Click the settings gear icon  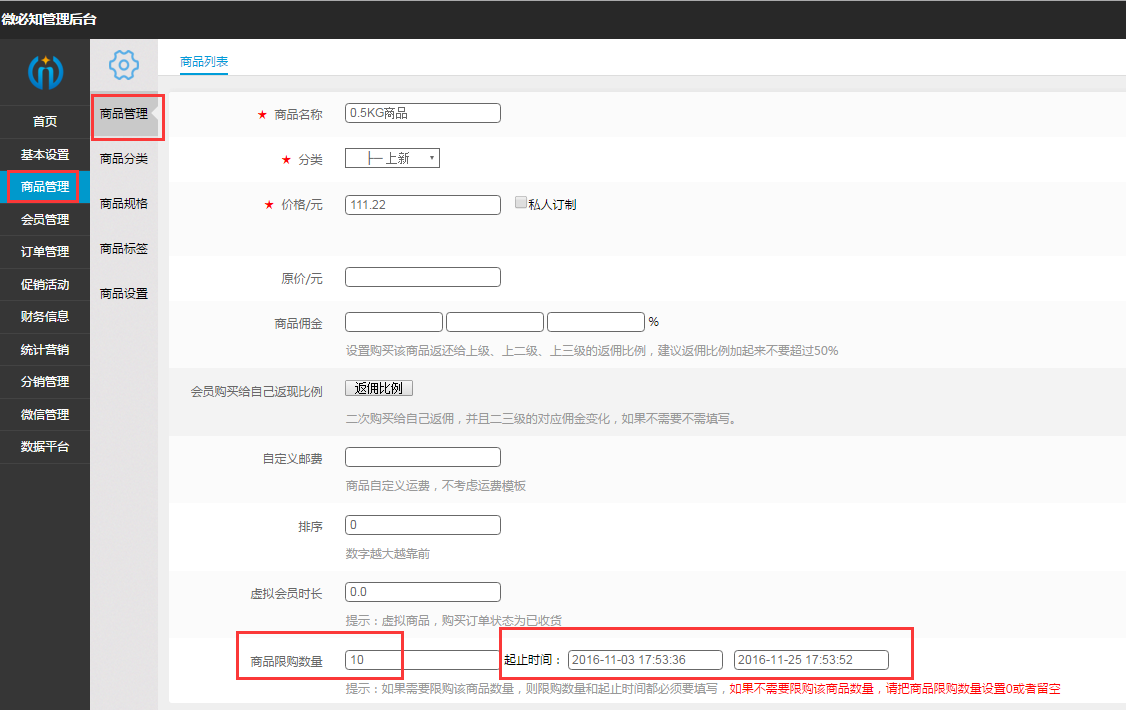click(123, 66)
